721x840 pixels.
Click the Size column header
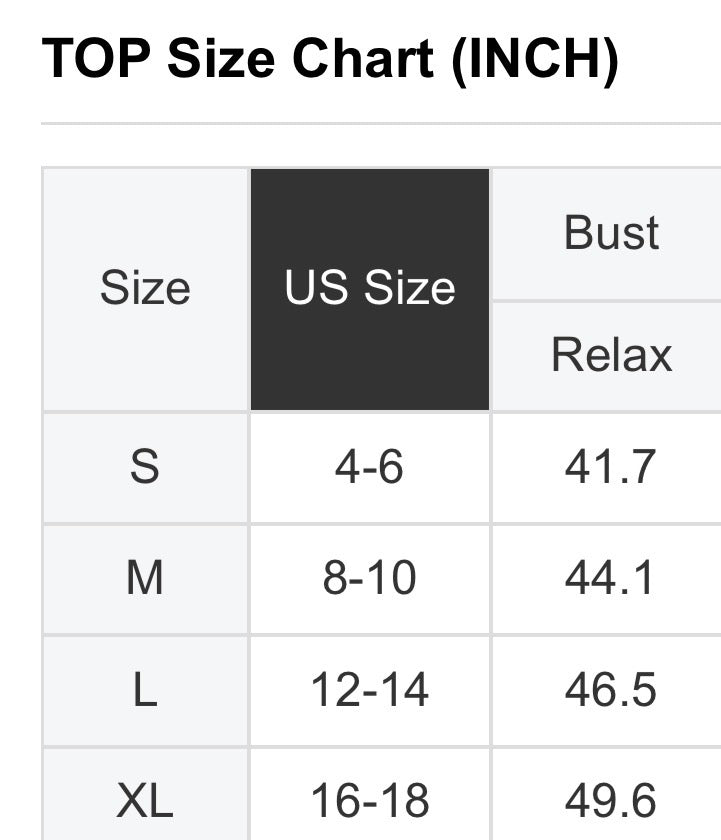pyautogui.click(x=145, y=289)
